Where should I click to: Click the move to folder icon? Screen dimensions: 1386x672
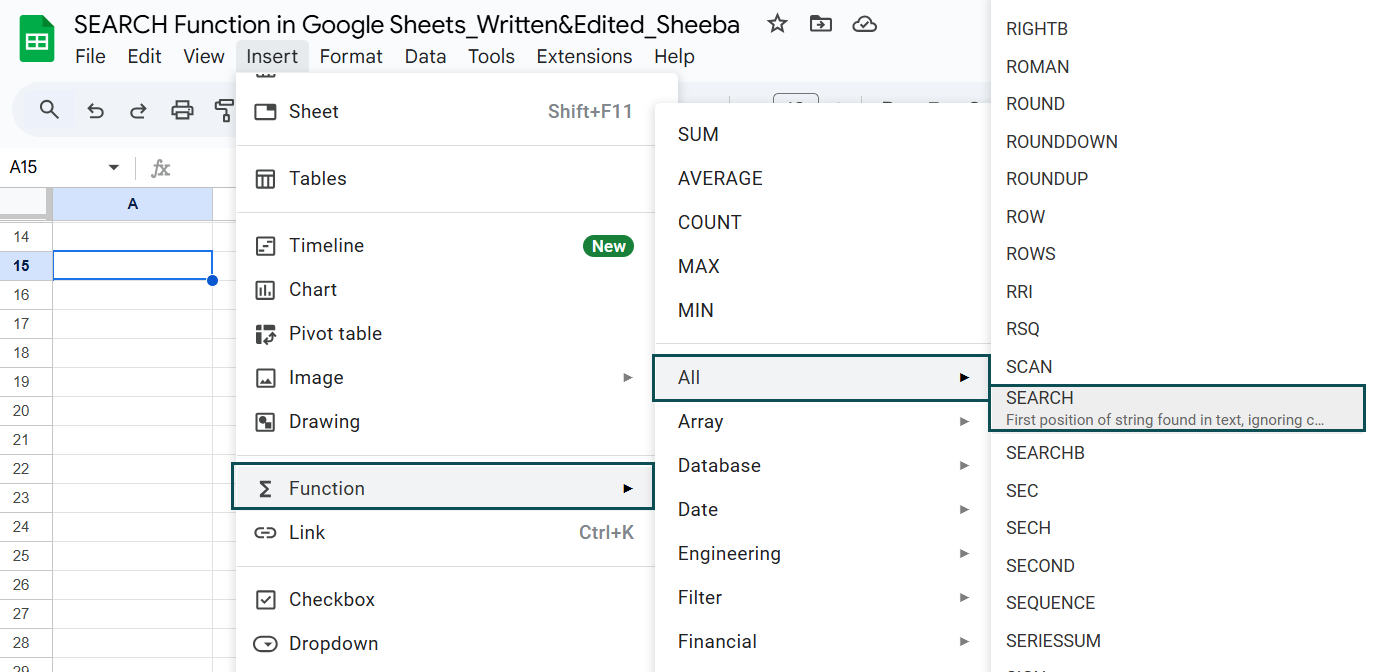coord(821,24)
